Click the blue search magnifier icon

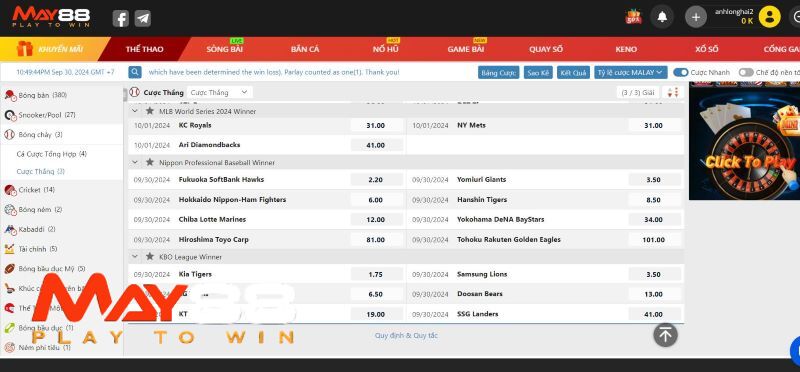pyautogui.click(x=135, y=72)
